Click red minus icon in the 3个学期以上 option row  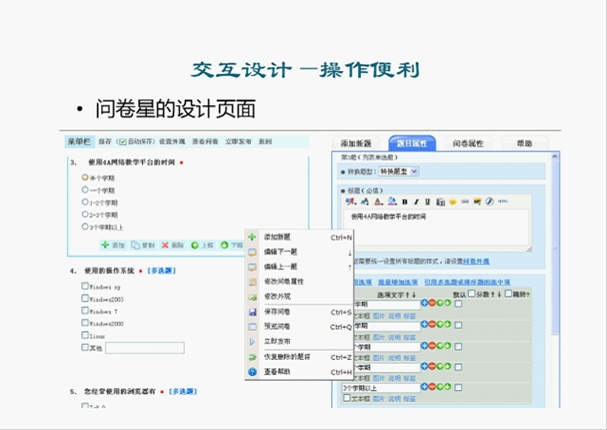(x=432, y=386)
